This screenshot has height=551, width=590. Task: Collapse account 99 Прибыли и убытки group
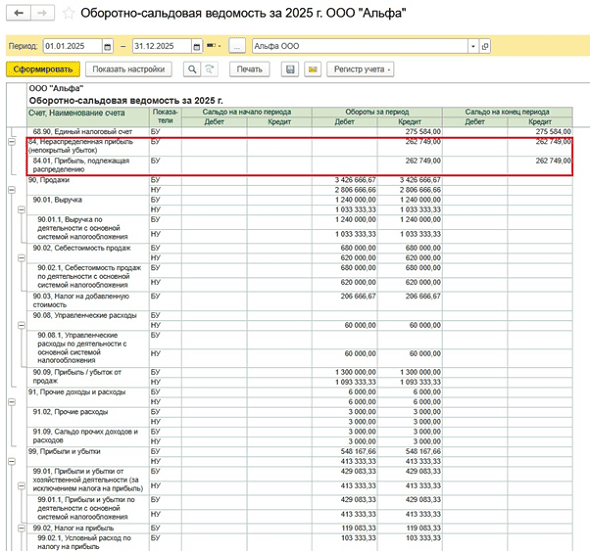12,461
